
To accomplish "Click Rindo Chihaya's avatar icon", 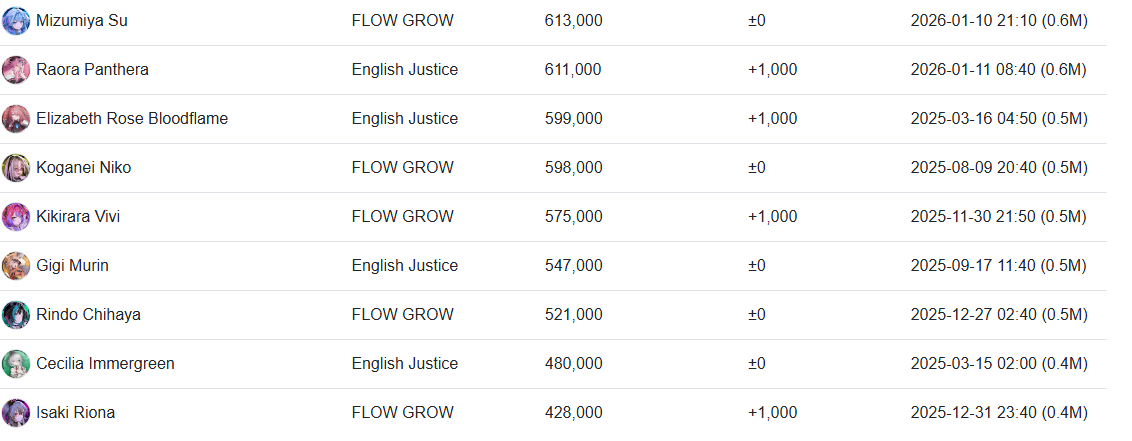I will click(x=16, y=315).
